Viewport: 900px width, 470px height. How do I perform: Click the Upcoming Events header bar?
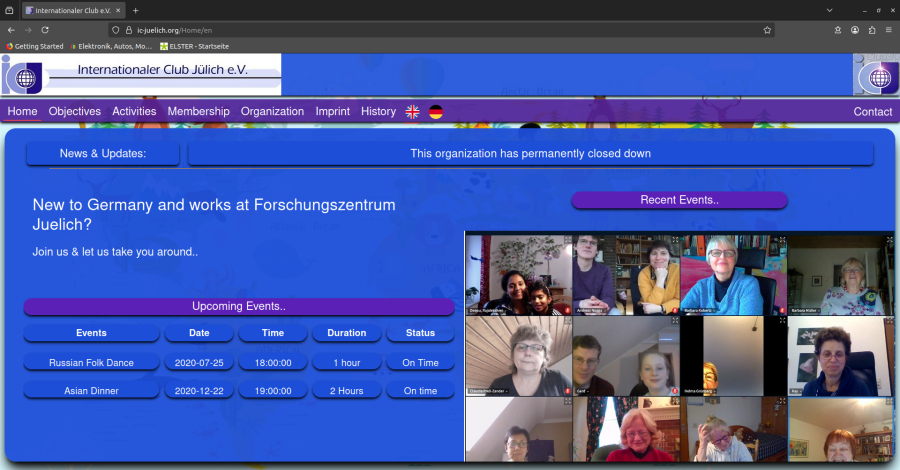click(238, 307)
